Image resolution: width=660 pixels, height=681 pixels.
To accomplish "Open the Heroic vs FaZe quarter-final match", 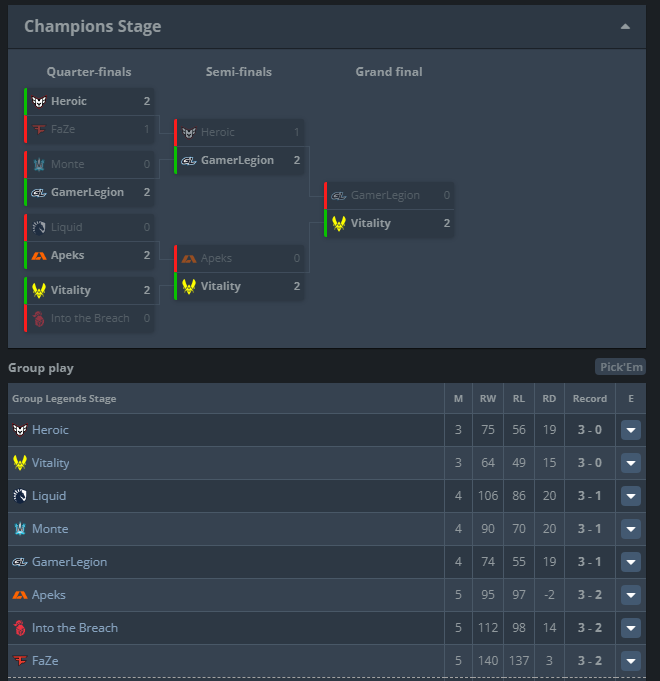I will (x=90, y=115).
